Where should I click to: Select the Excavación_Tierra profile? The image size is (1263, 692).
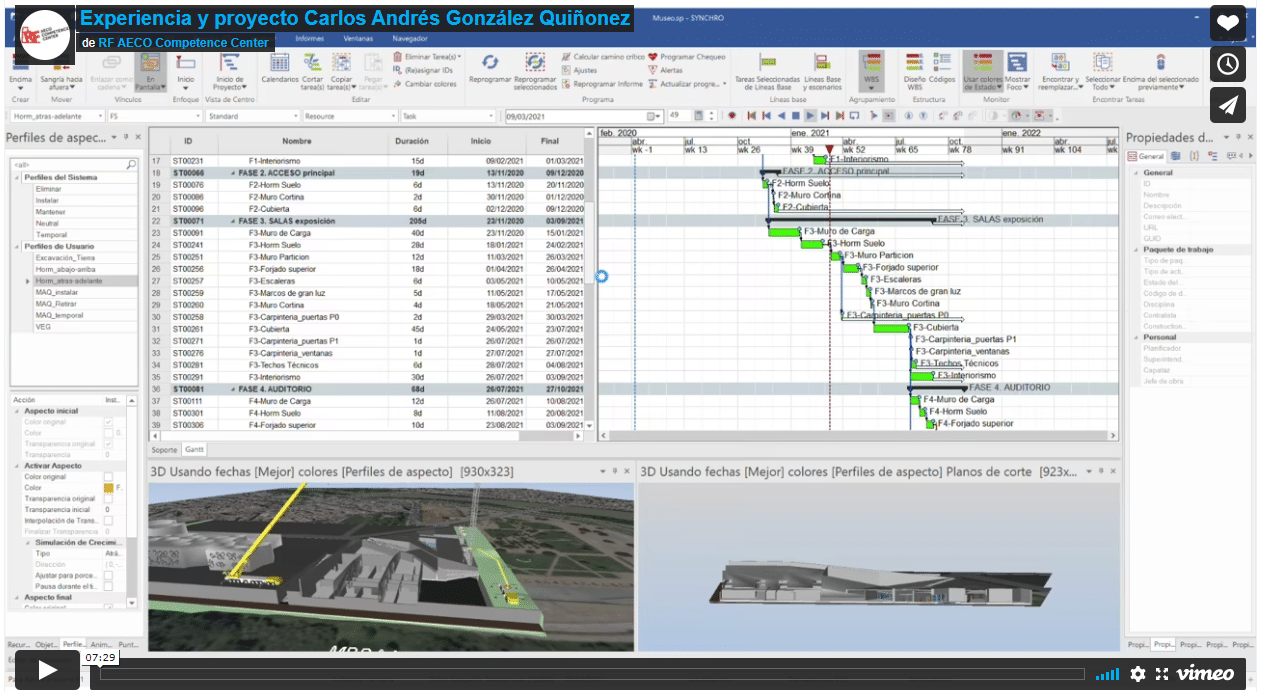click(x=64, y=258)
